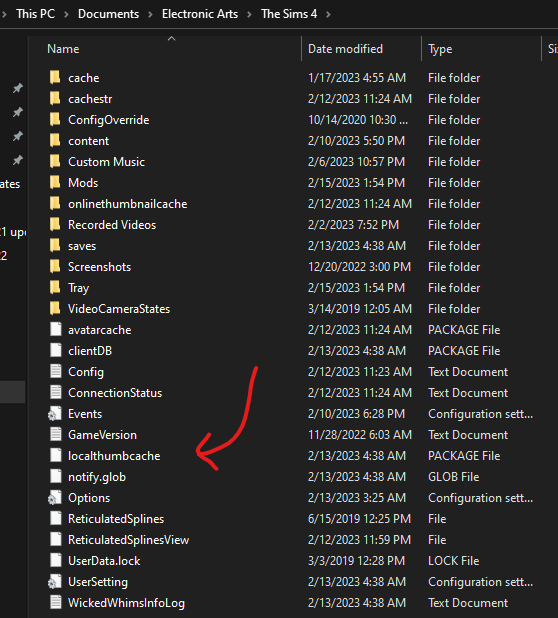Select the ConnectionStatus document icon
The height and width of the screenshot is (618, 558).
pos(56,392)
